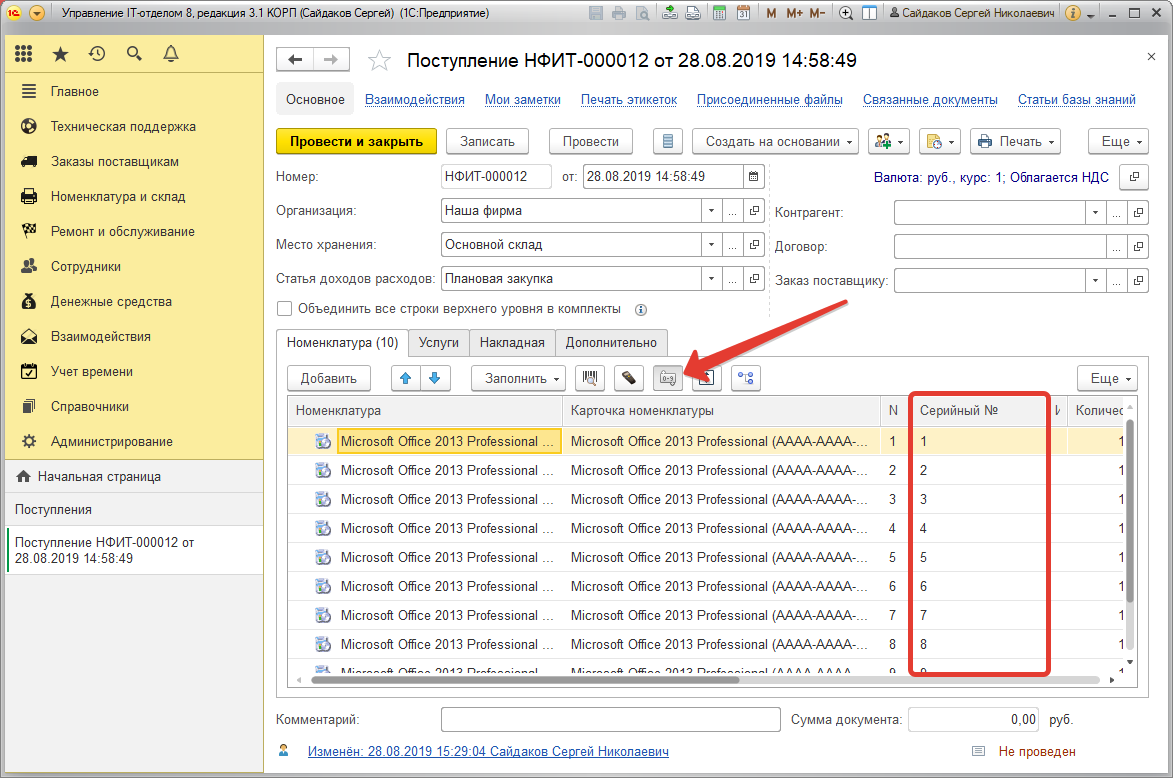The width and height of the screenshot is (1173, 778).
Task: Click the serial number fill icon
Action: 668,379
